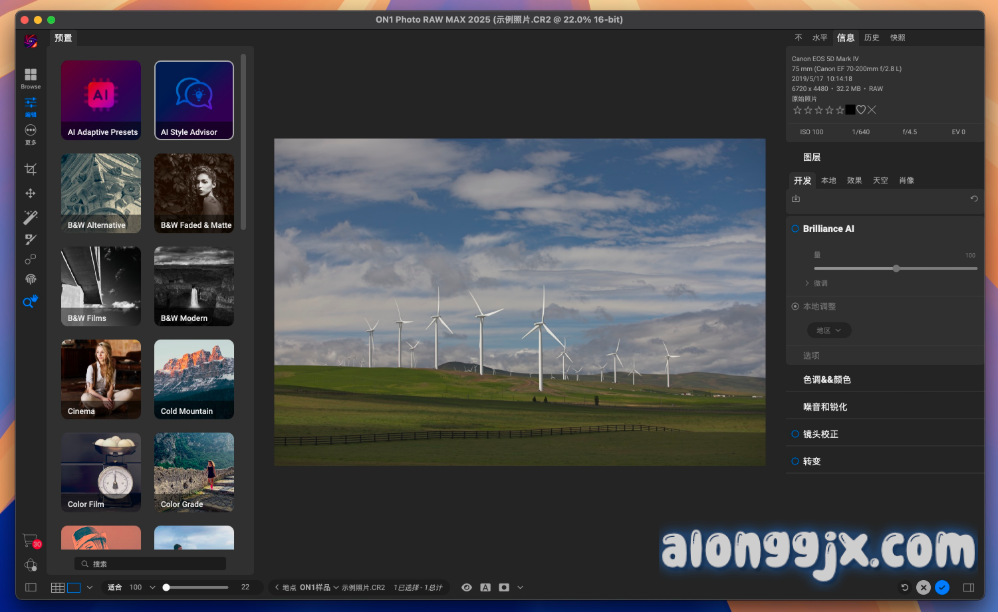The width and height of the screenshot is (998, 612).
Task: Click the heart like icon
Action: tap(861, 110)
